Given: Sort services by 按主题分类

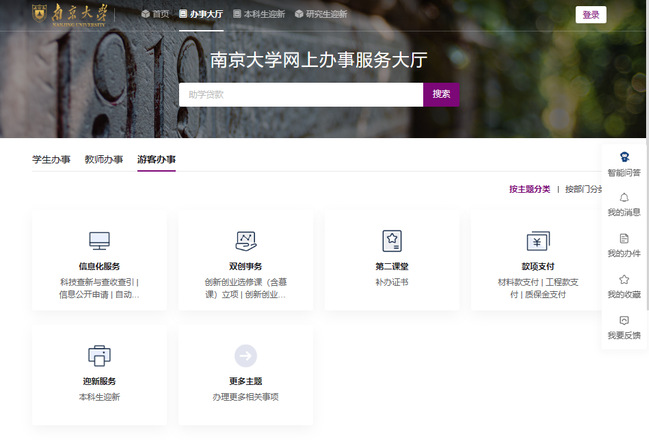Looking at the screenshot, I should 529,189.
